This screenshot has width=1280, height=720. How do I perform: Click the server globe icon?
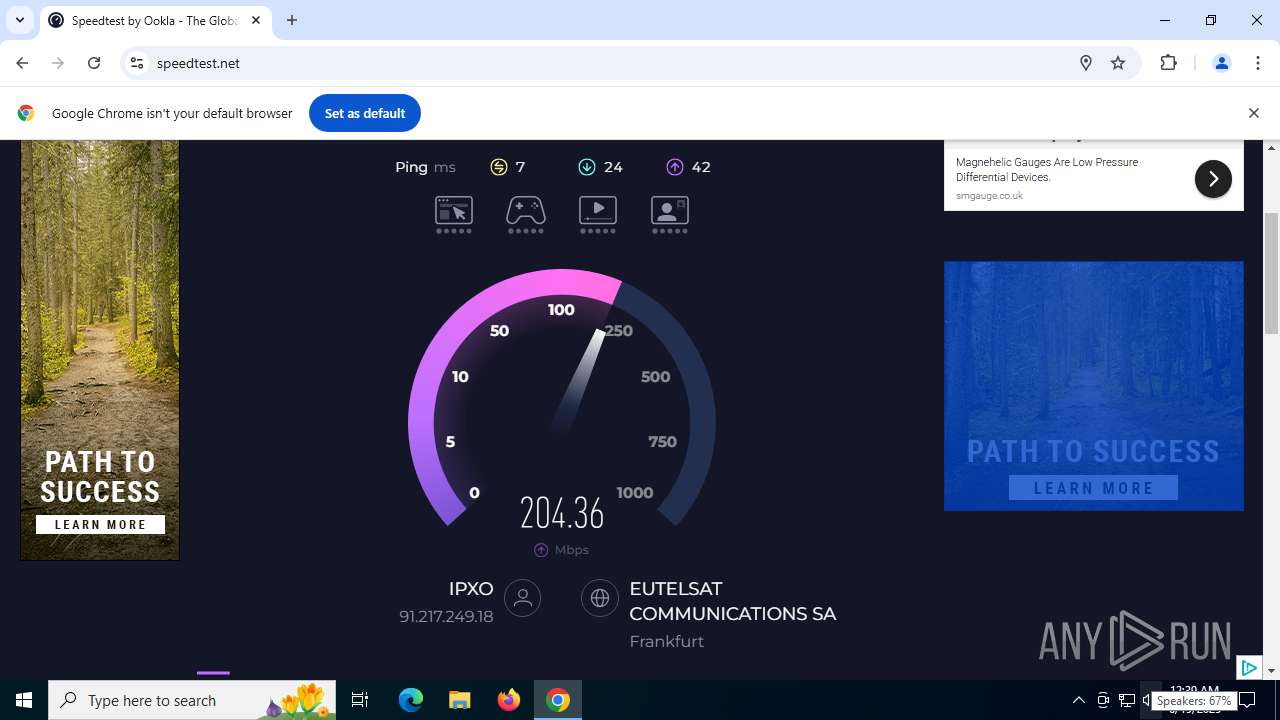(600, 598)
